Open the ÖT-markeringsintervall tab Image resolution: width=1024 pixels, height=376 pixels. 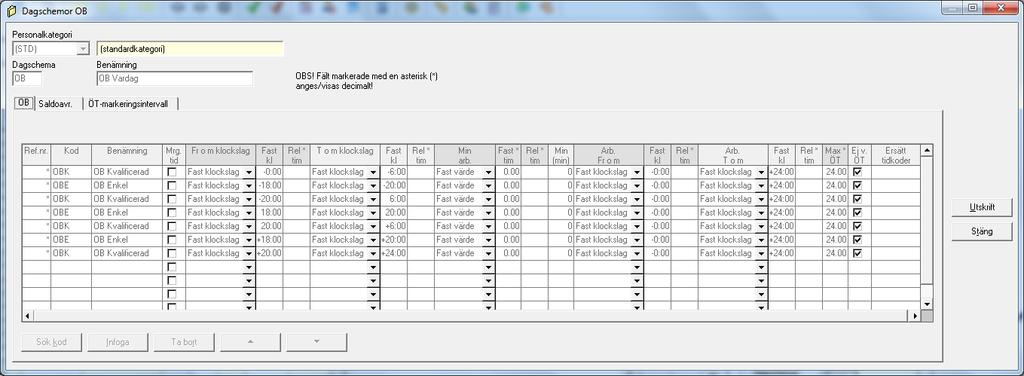click(x=131, y=104)
